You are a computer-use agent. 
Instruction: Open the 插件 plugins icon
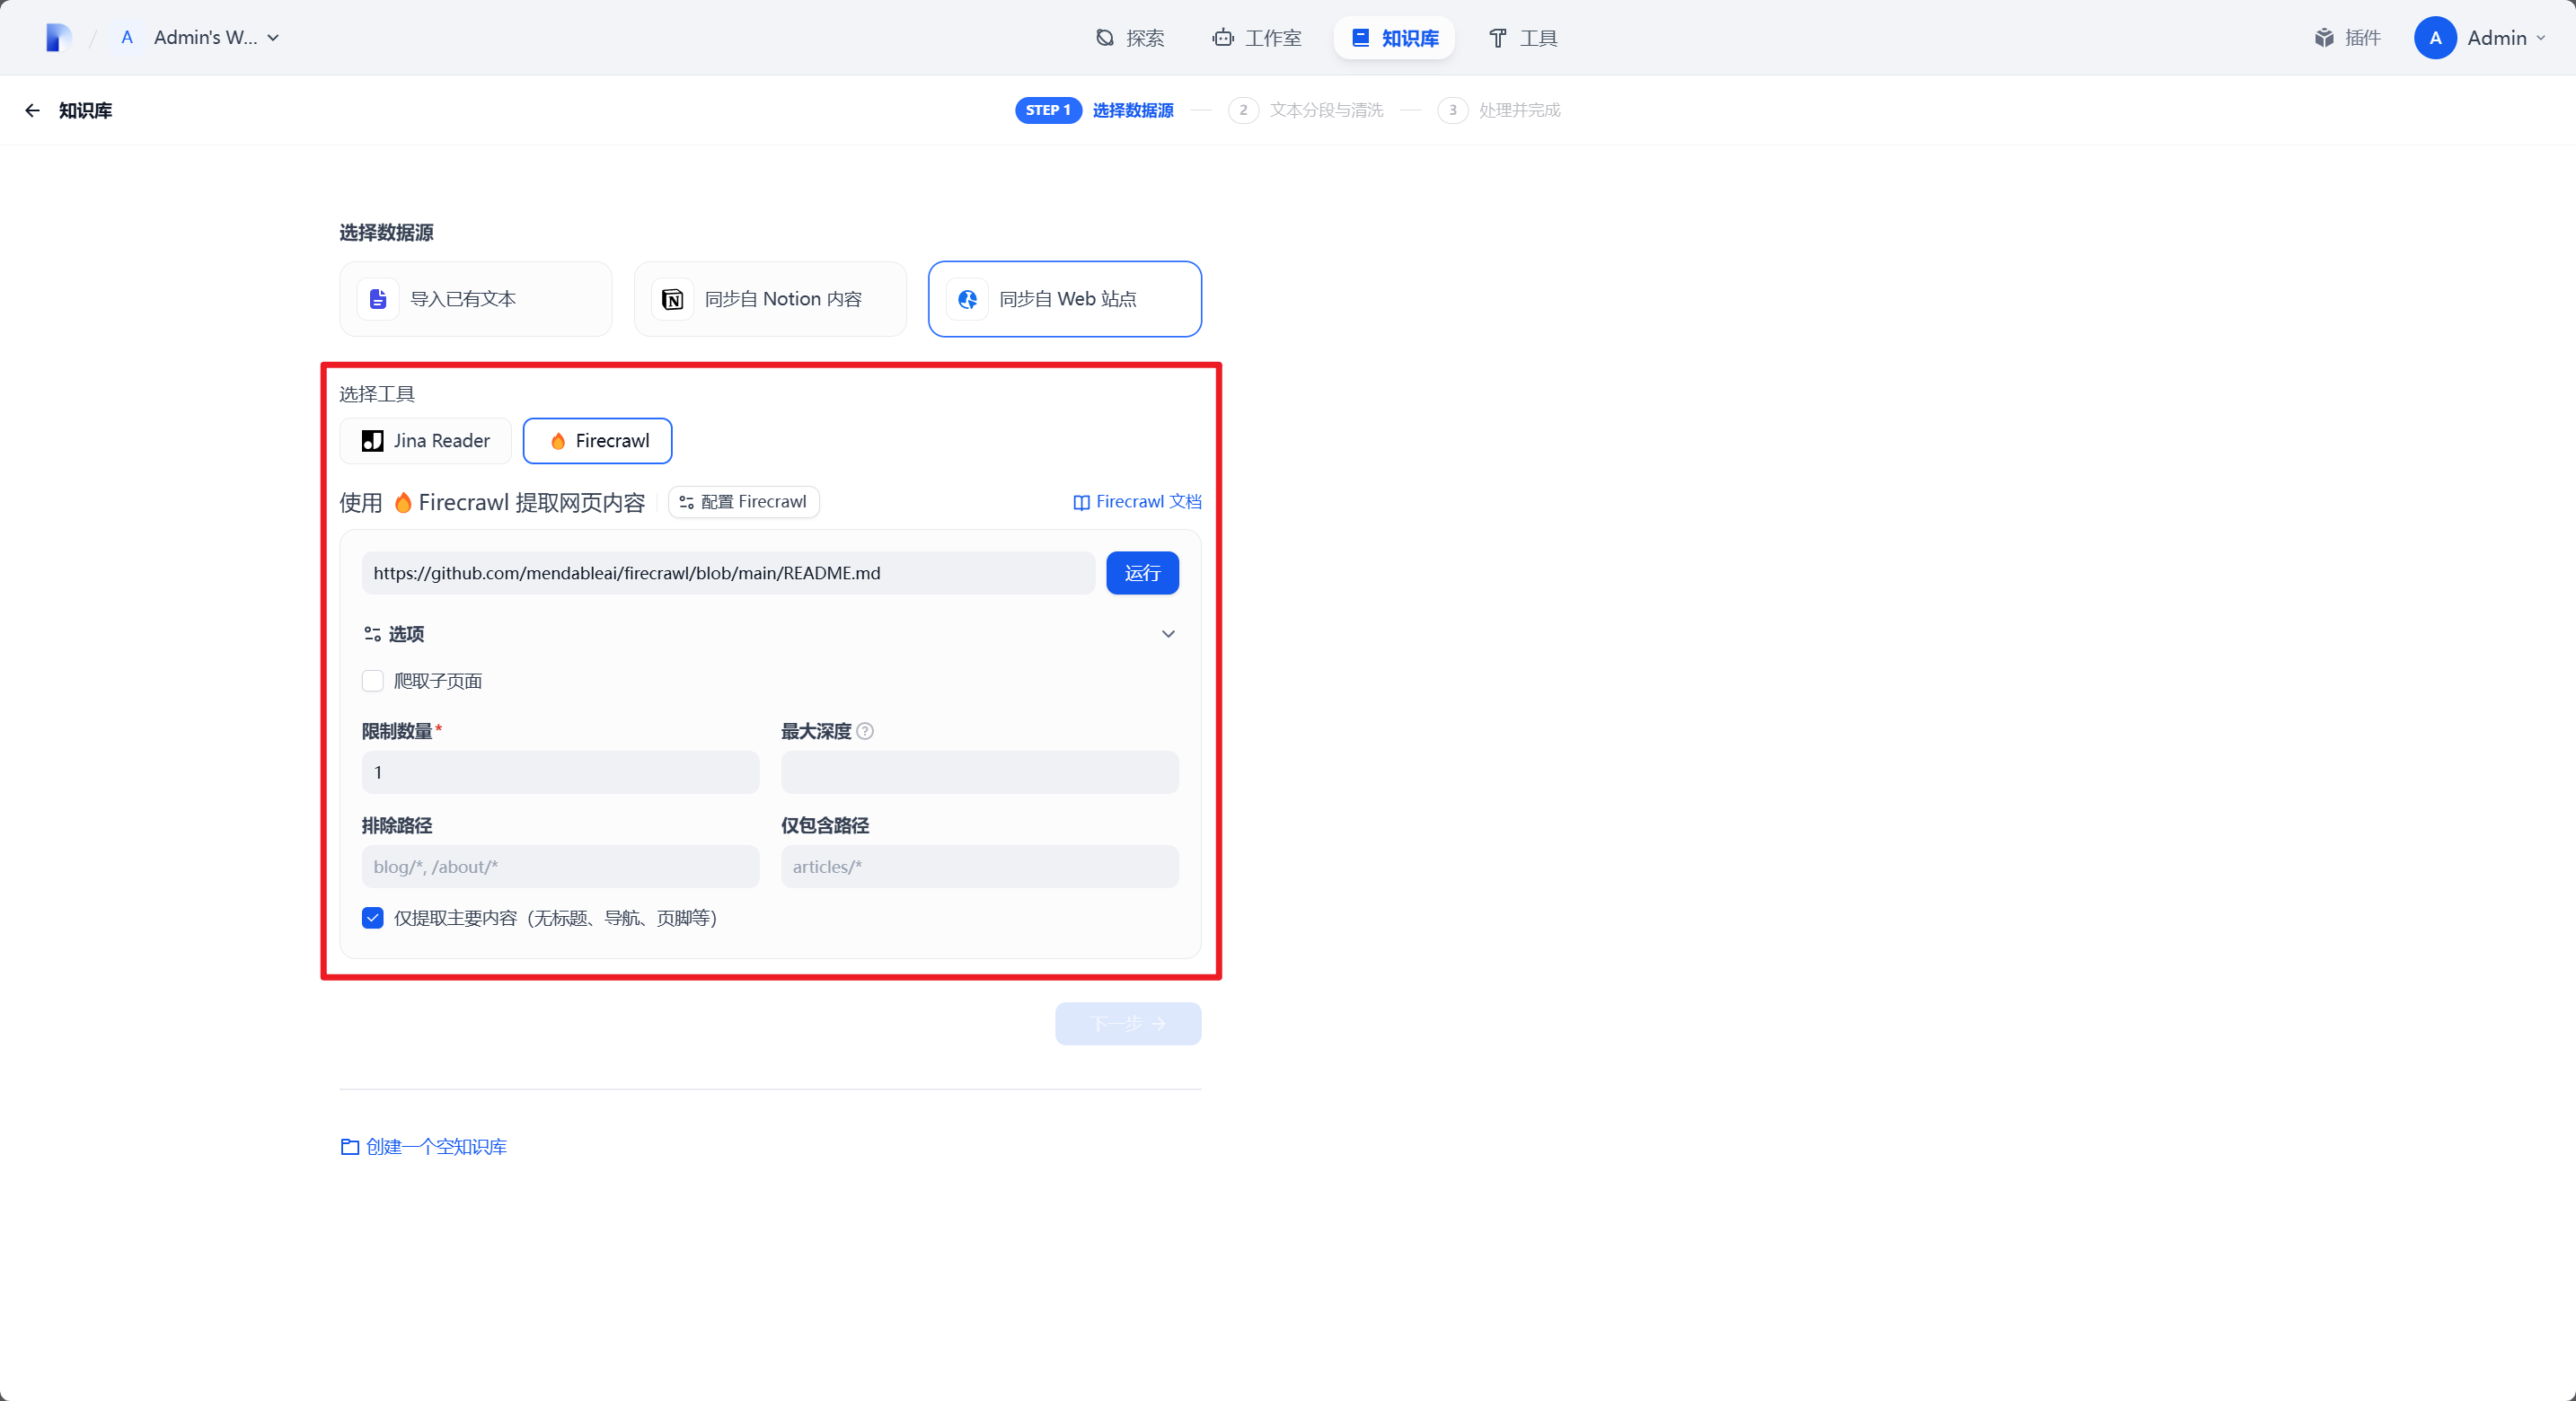[2347, 38]
